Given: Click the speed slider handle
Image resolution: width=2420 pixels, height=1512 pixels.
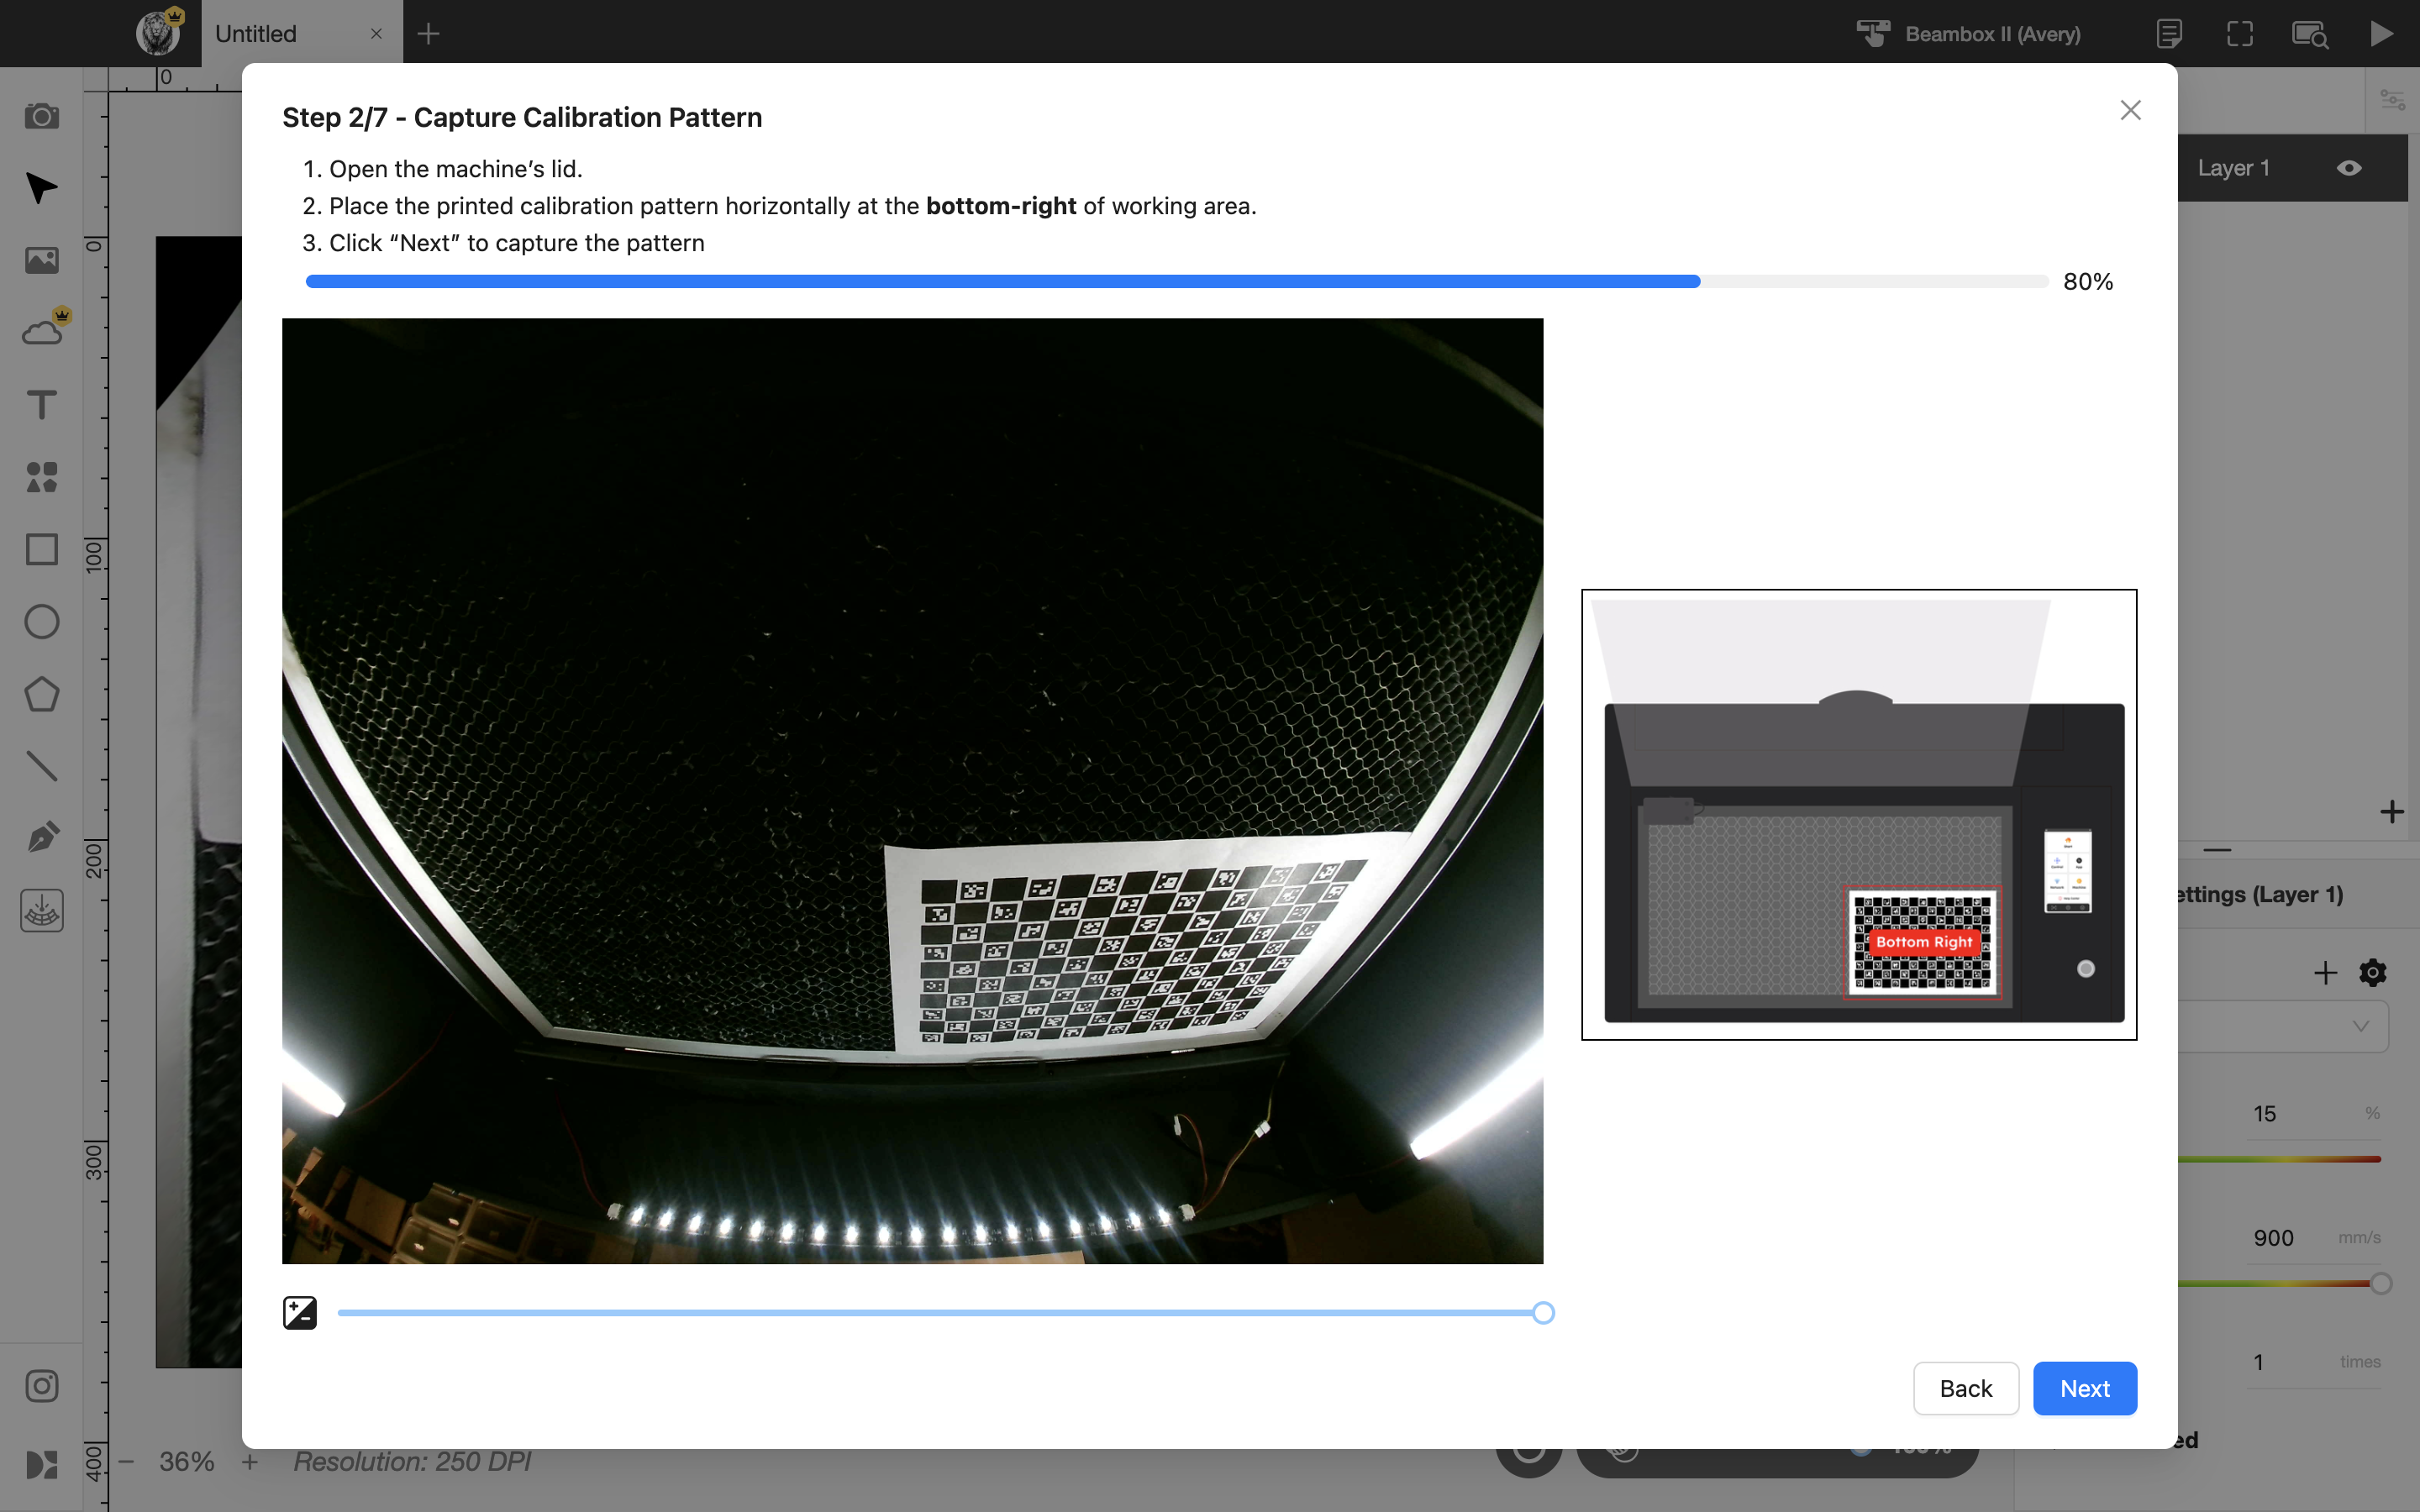Looking at the screenshot, I should click(2381, 1283).
